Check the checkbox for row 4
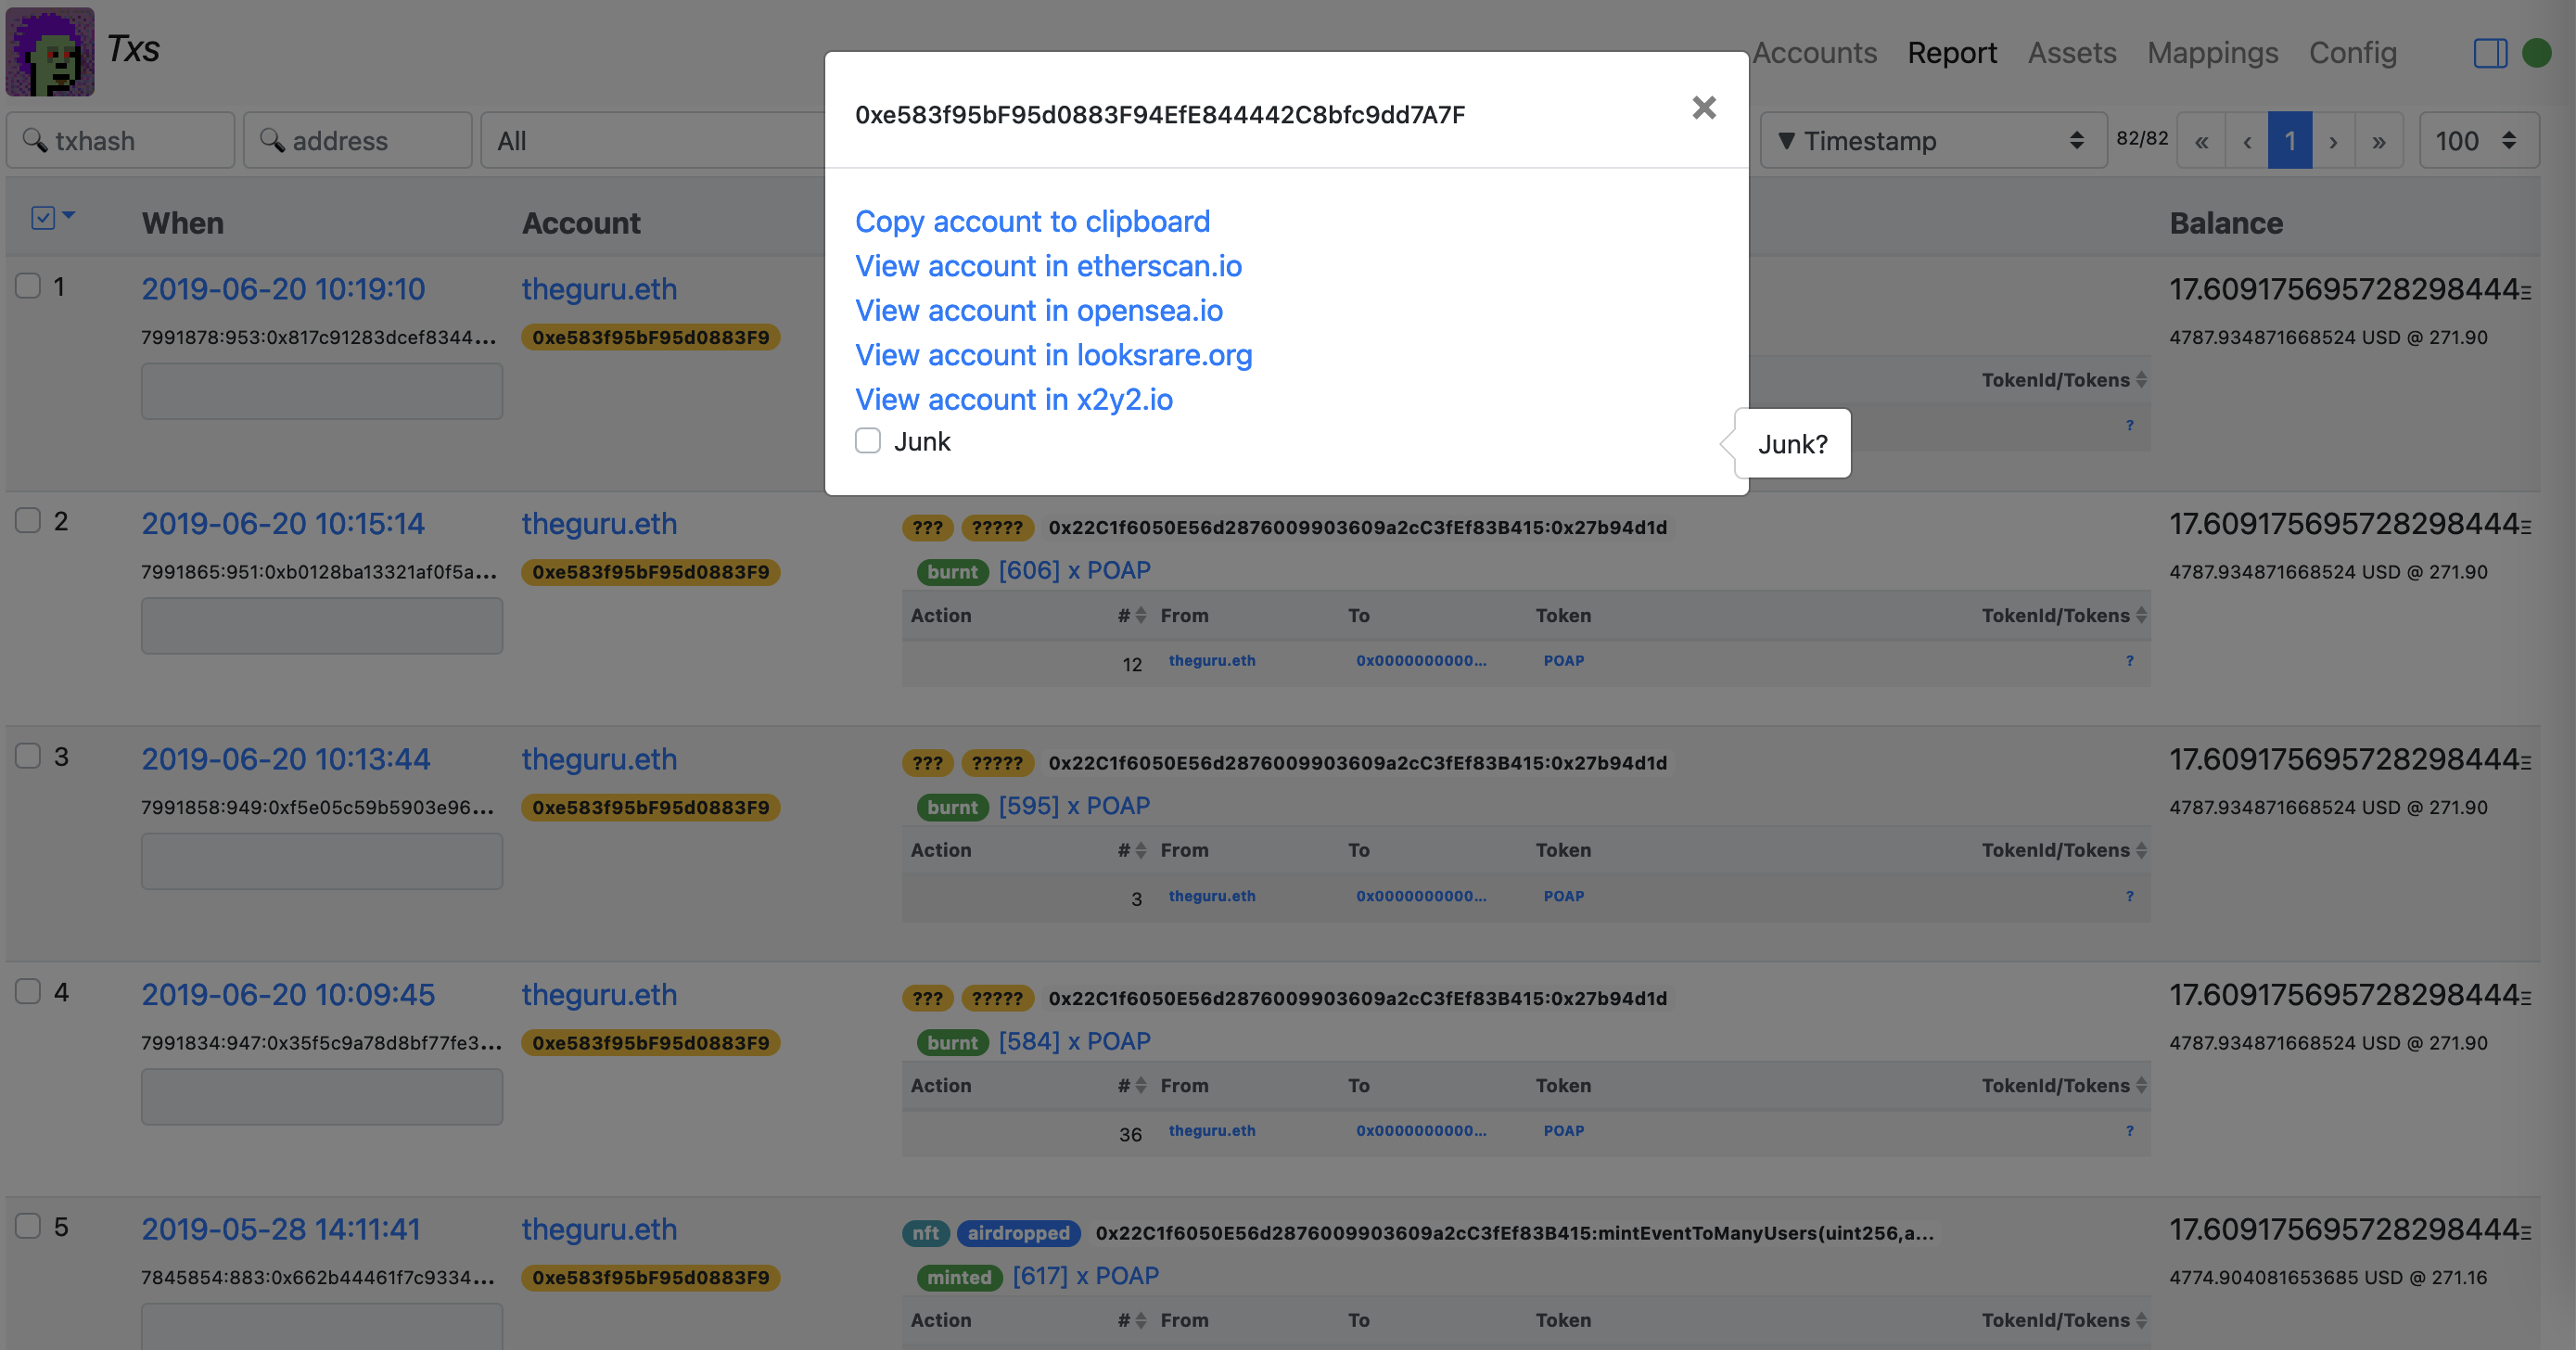 (28, 991)
